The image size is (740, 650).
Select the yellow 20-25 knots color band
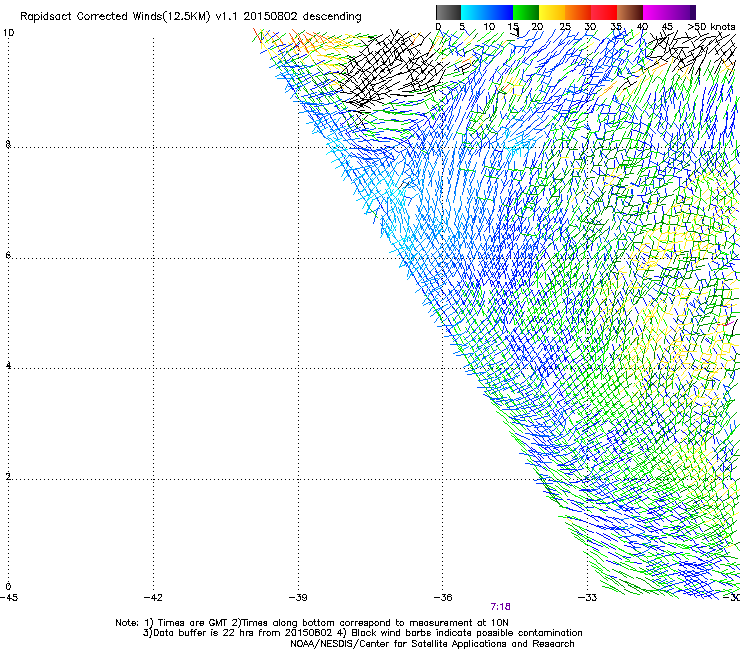pyautogui.click(x=552, y=12)
